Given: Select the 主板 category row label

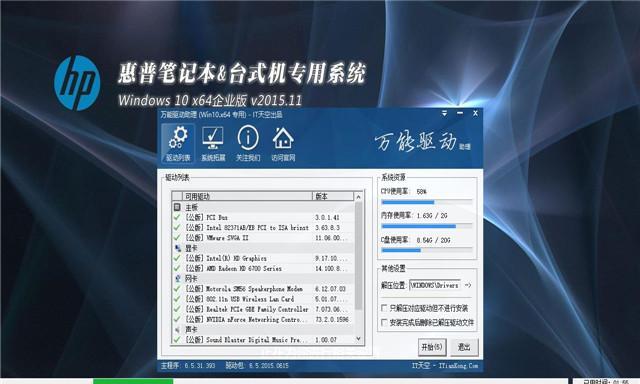Looking at the screenshot, I should 191,207.
